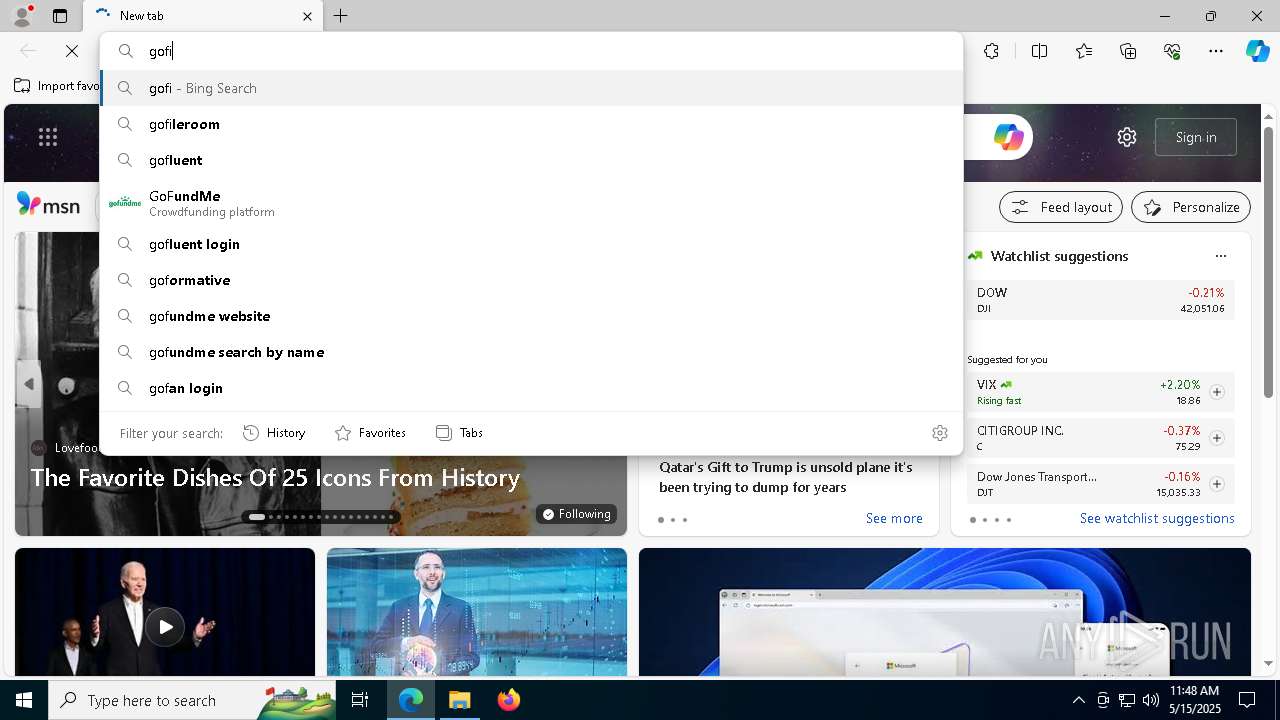Select the 'gofileroom' suggestion
The width and height of the screenshot is (1280, 720).
531,124
